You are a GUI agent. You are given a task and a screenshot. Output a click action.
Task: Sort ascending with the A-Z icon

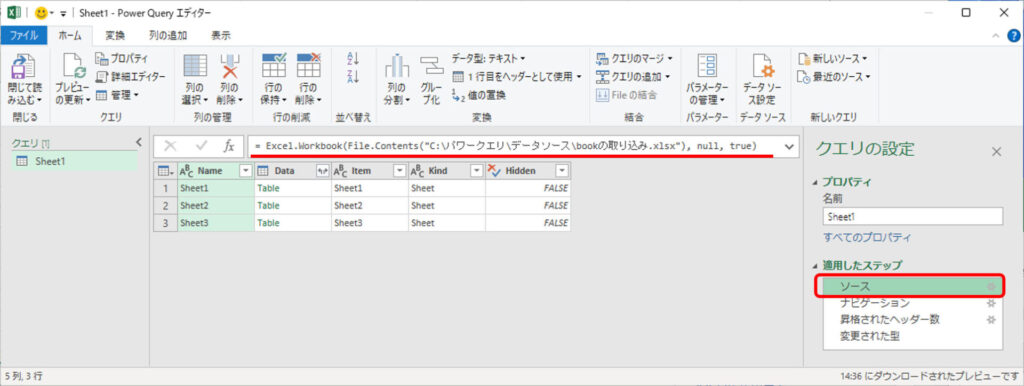(x=353, y=59)
